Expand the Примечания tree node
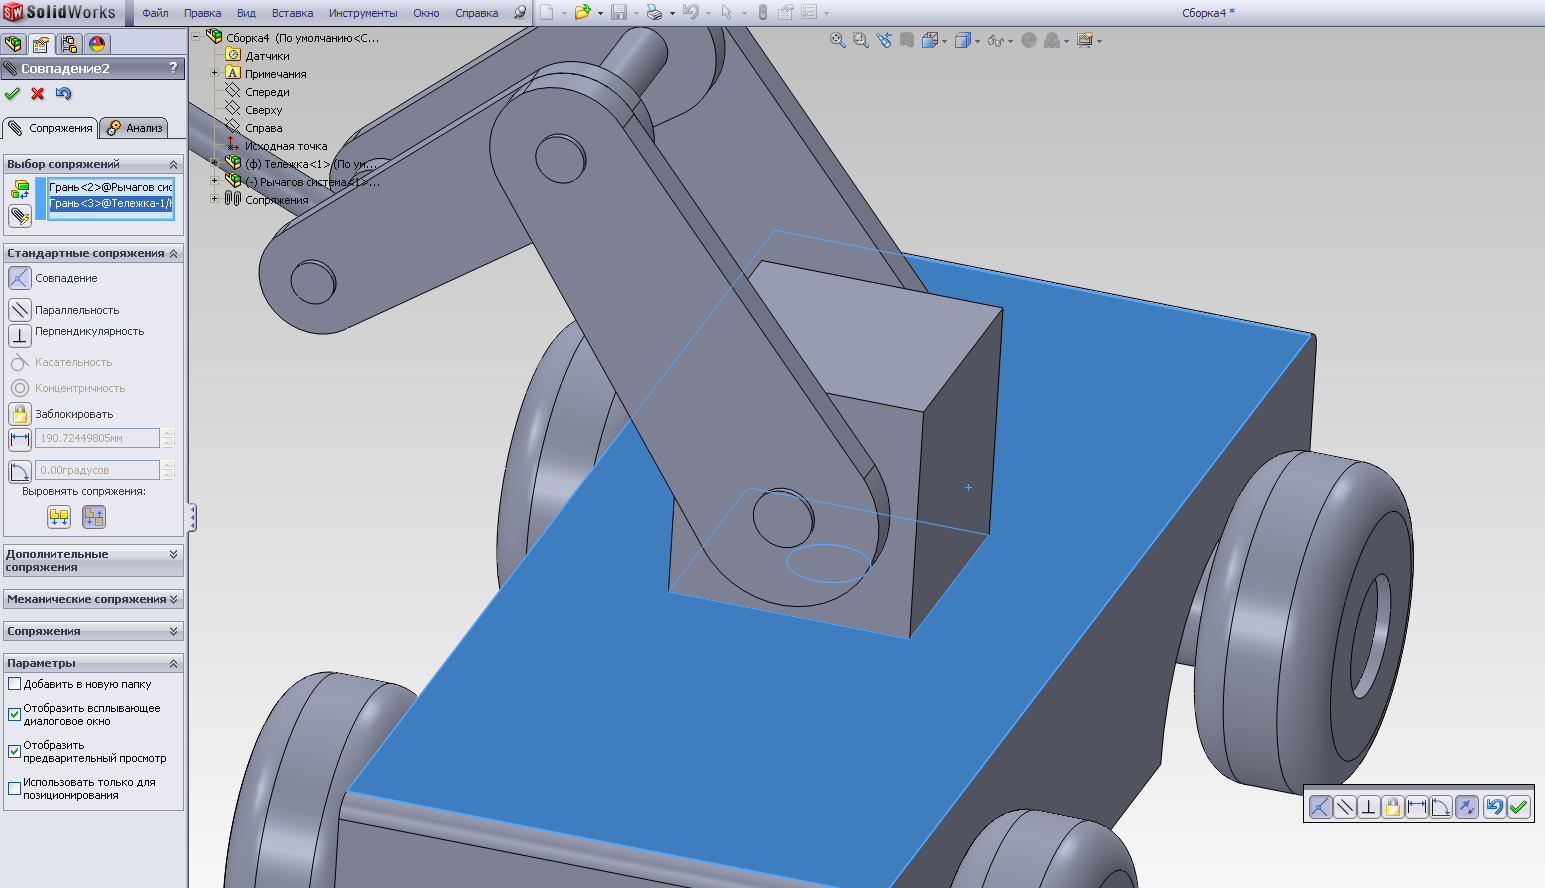The image size is (1545, 888). tap(214, 73)
